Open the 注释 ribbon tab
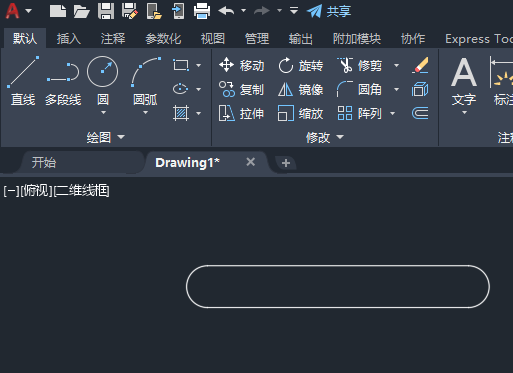Image resolution: width=513 pixels, height=373 pixels. pos(113,39)
